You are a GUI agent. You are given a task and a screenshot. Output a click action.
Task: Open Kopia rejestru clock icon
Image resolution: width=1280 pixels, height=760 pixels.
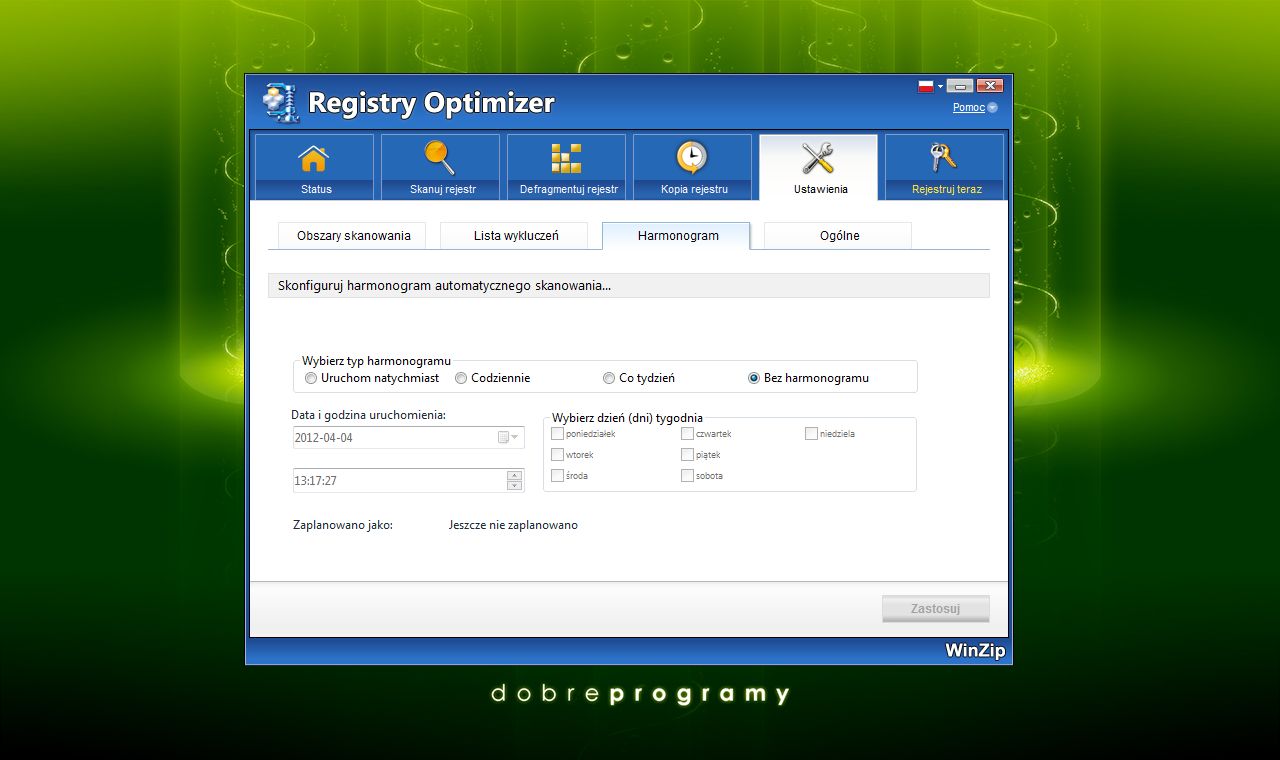click(692, 158)
